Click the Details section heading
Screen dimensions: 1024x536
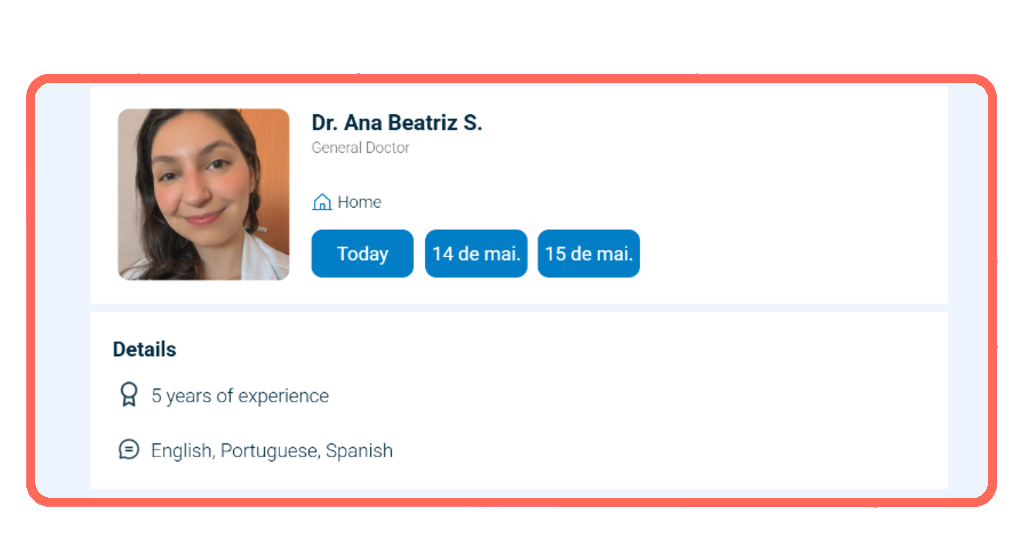[144, 349]
